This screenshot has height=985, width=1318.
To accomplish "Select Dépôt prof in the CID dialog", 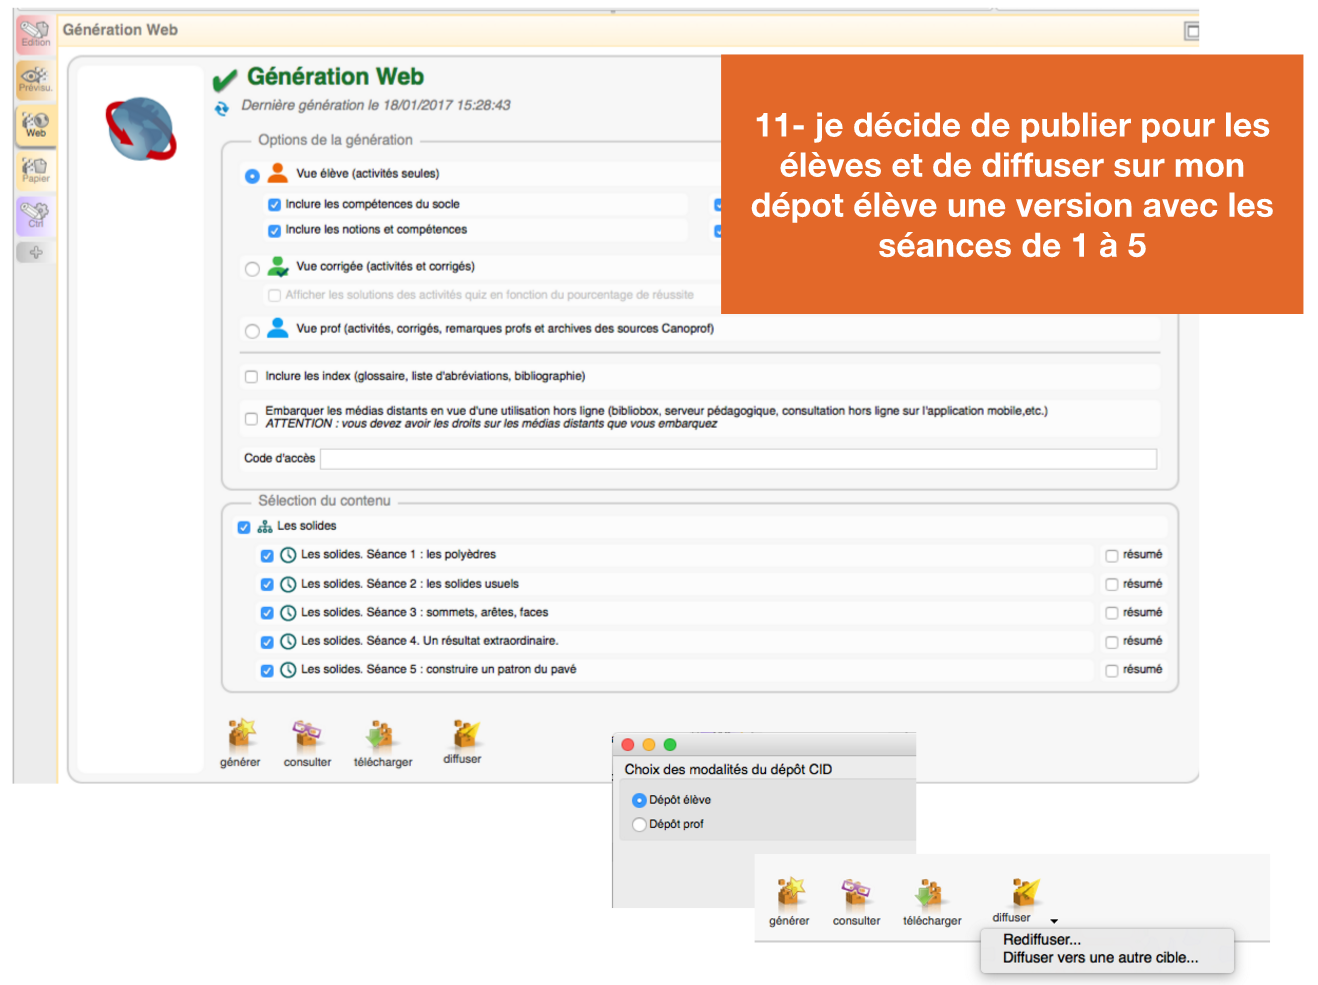I will [x=639, y=825].
